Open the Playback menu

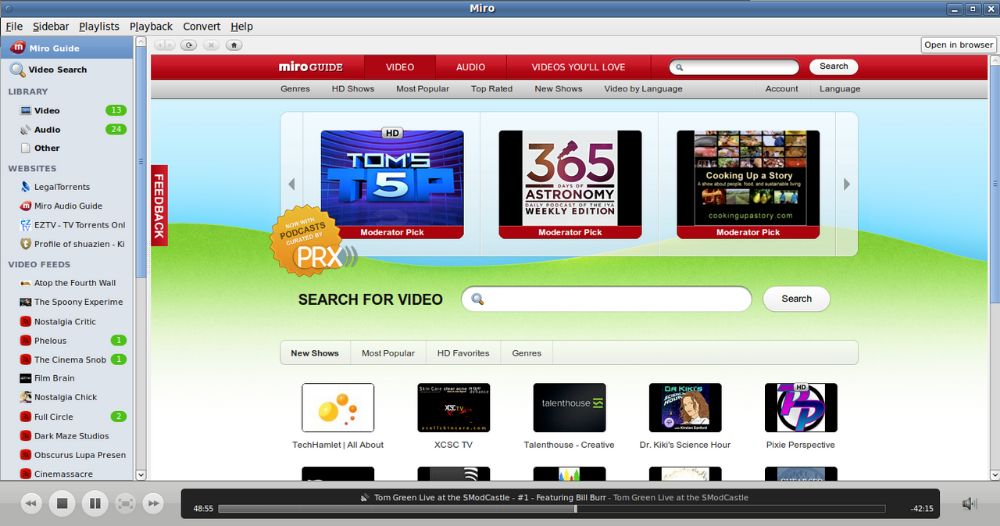point(151,26)
